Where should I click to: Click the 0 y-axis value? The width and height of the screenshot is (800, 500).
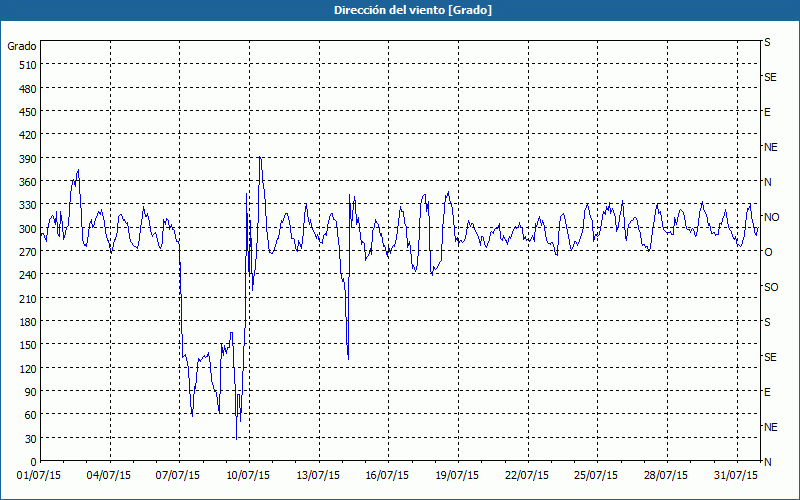pos(34,462)
